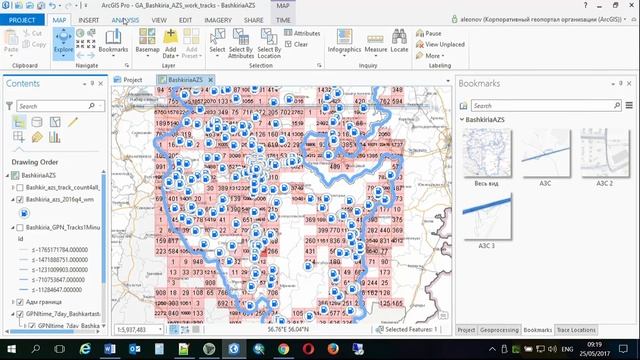The width and height of the screenshot is (640, 360).
Task: Collapse BashkiriaAZS group in Bookmarks pane
Action: (x=462, y=120)
